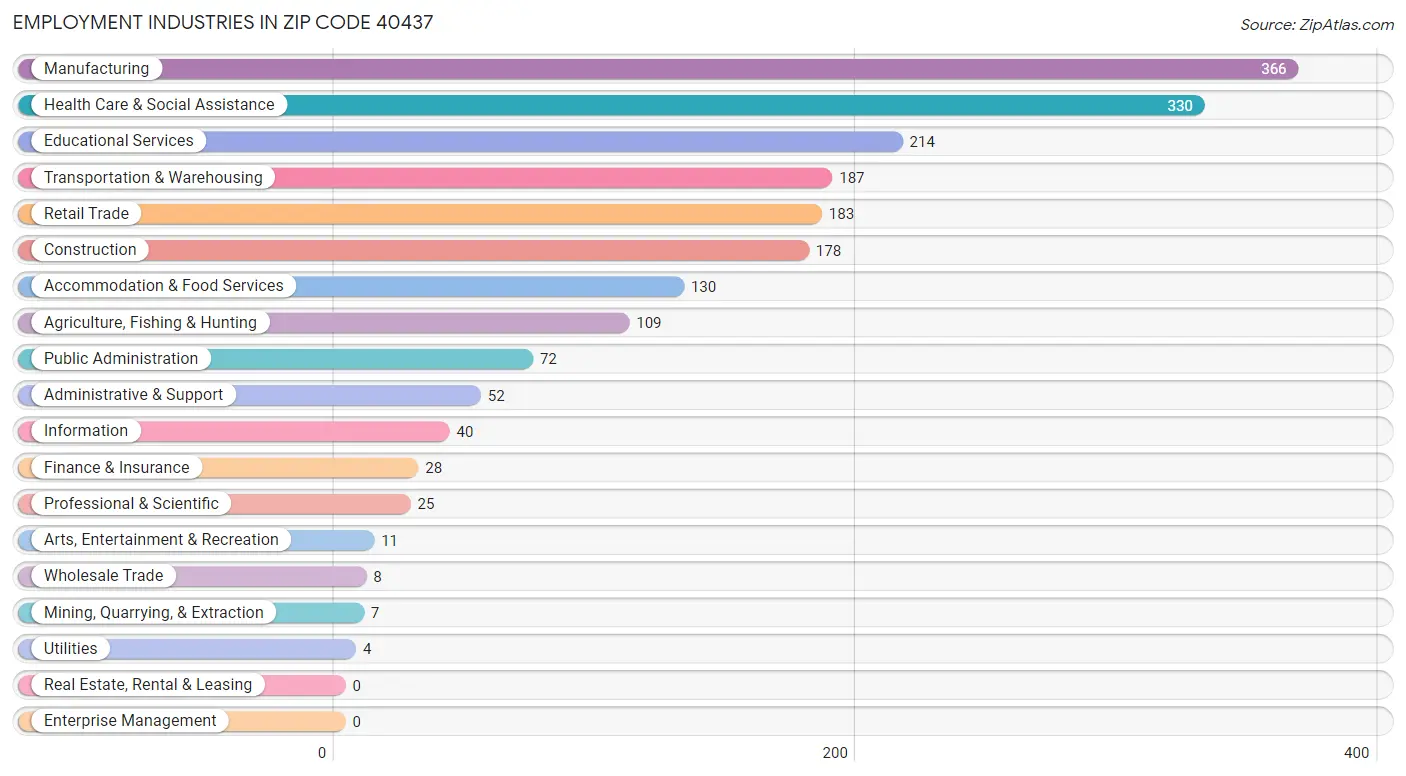1406x776 pixels.
Task: Click the Educational Services label
Action: click(x=118, y=141)
